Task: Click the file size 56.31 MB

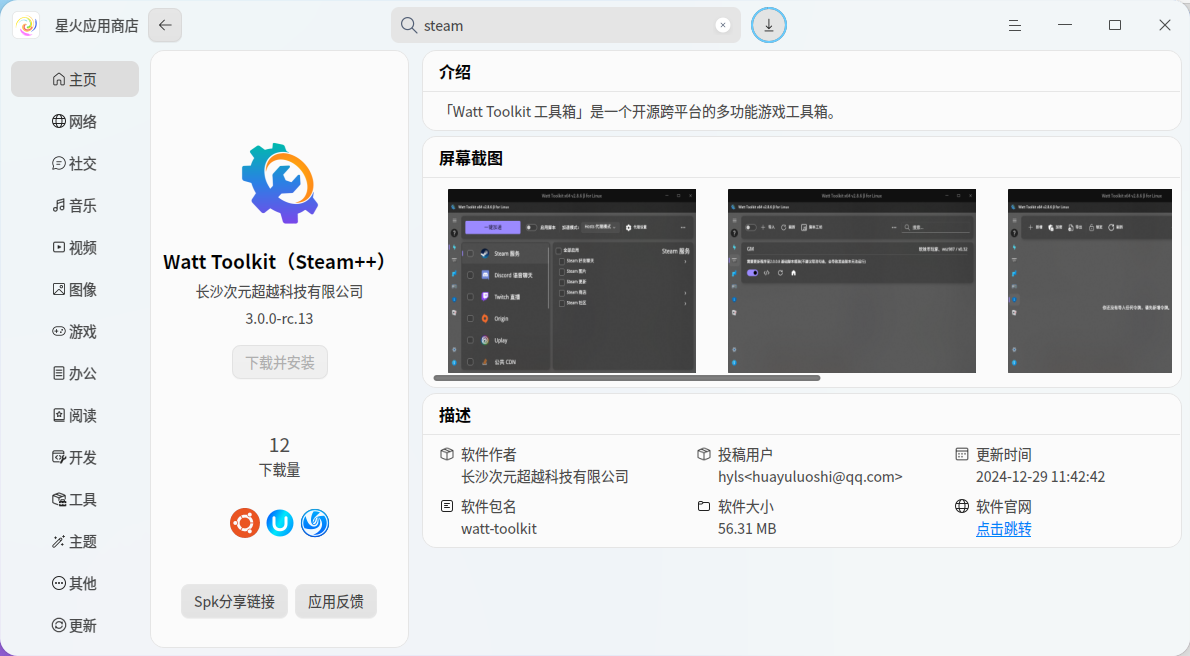Action: click(747, 528)
